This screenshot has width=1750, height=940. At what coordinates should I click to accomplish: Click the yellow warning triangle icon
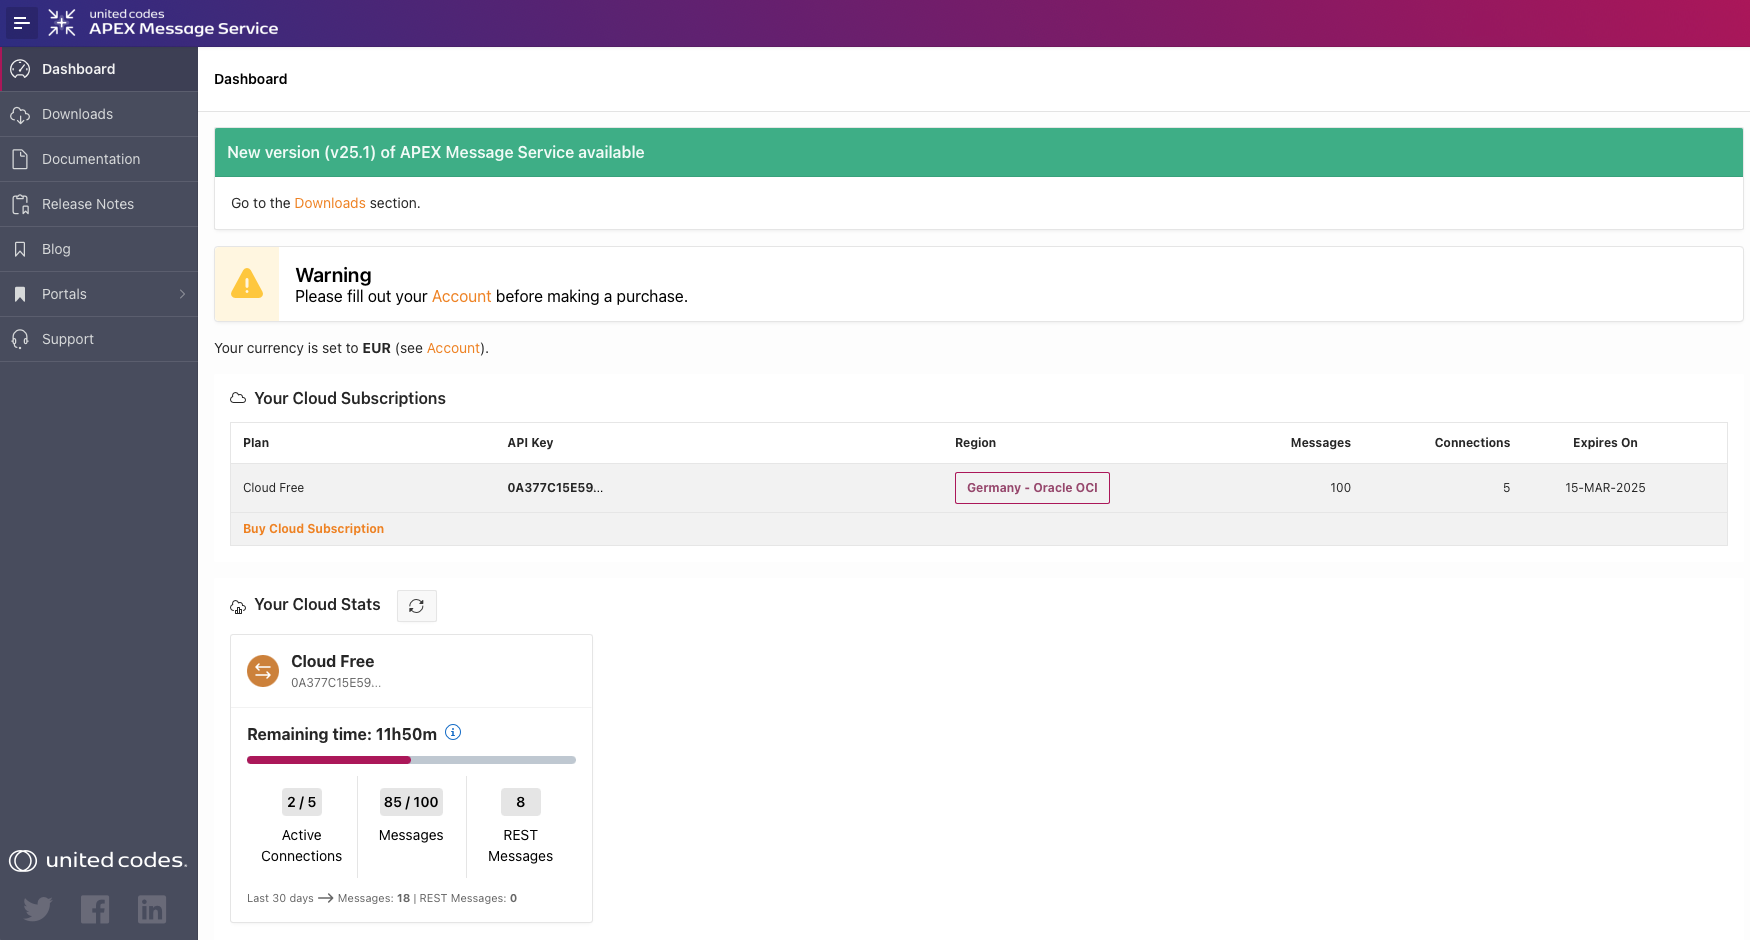click(x=247, y=284)
